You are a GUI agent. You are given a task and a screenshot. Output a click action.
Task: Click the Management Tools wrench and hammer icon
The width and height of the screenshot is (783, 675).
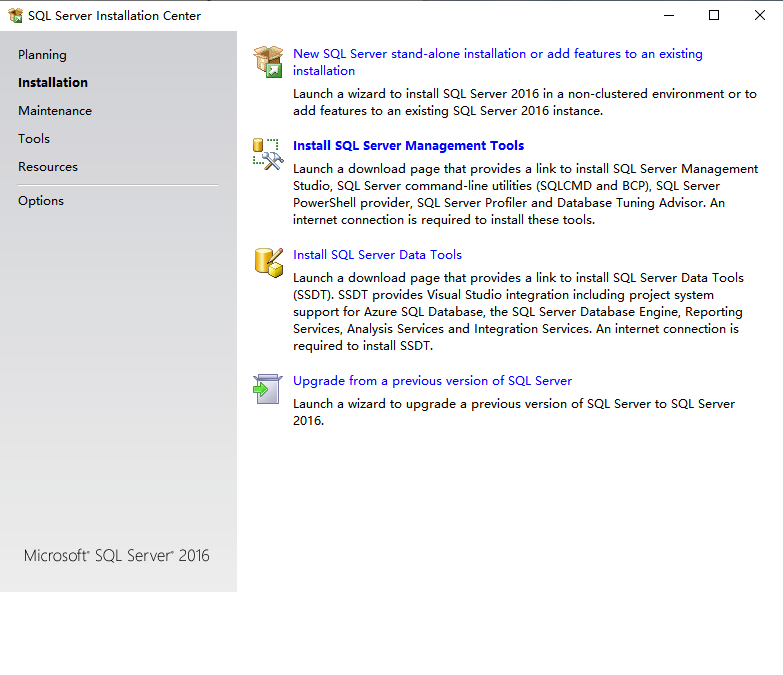point(268,154)
